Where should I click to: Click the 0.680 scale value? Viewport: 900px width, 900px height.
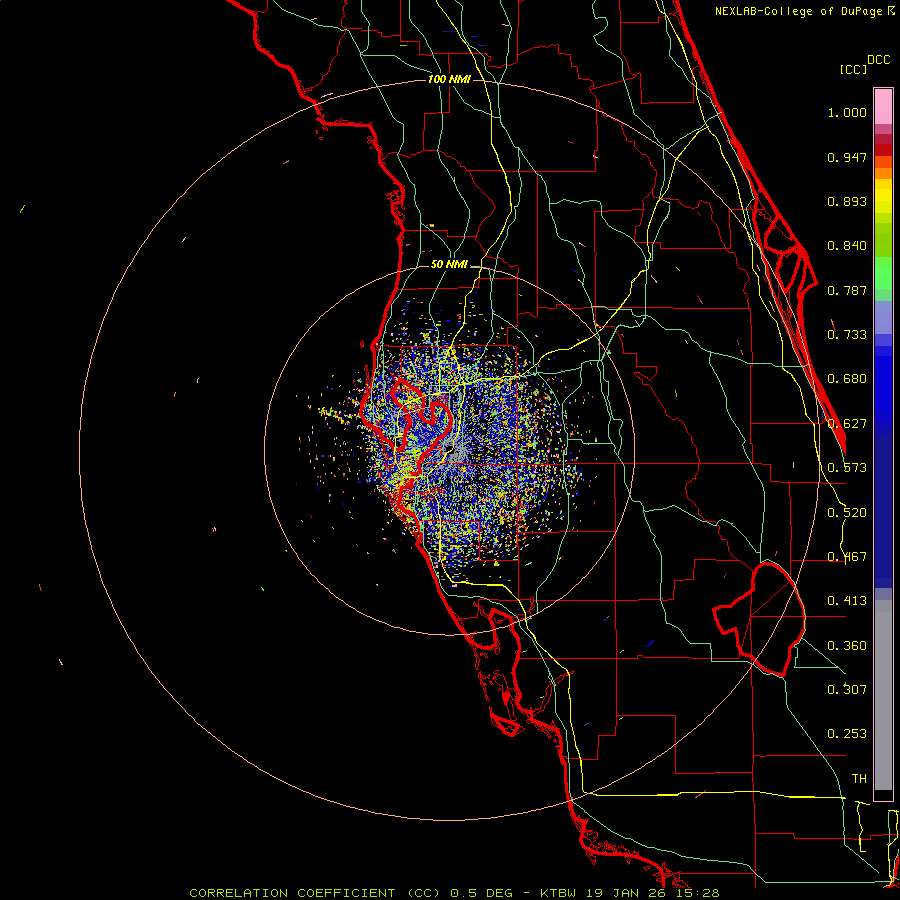847,379
